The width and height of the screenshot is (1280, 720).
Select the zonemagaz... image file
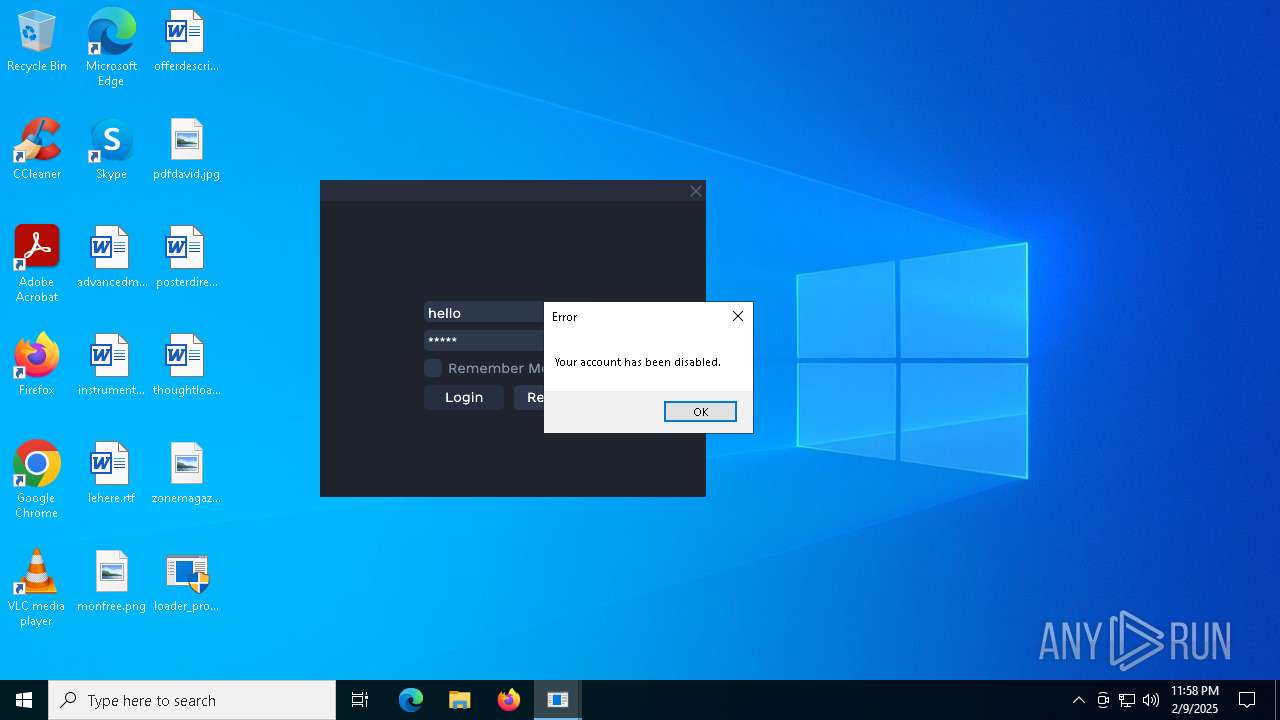pyautogui.click(x=186, y=473)
